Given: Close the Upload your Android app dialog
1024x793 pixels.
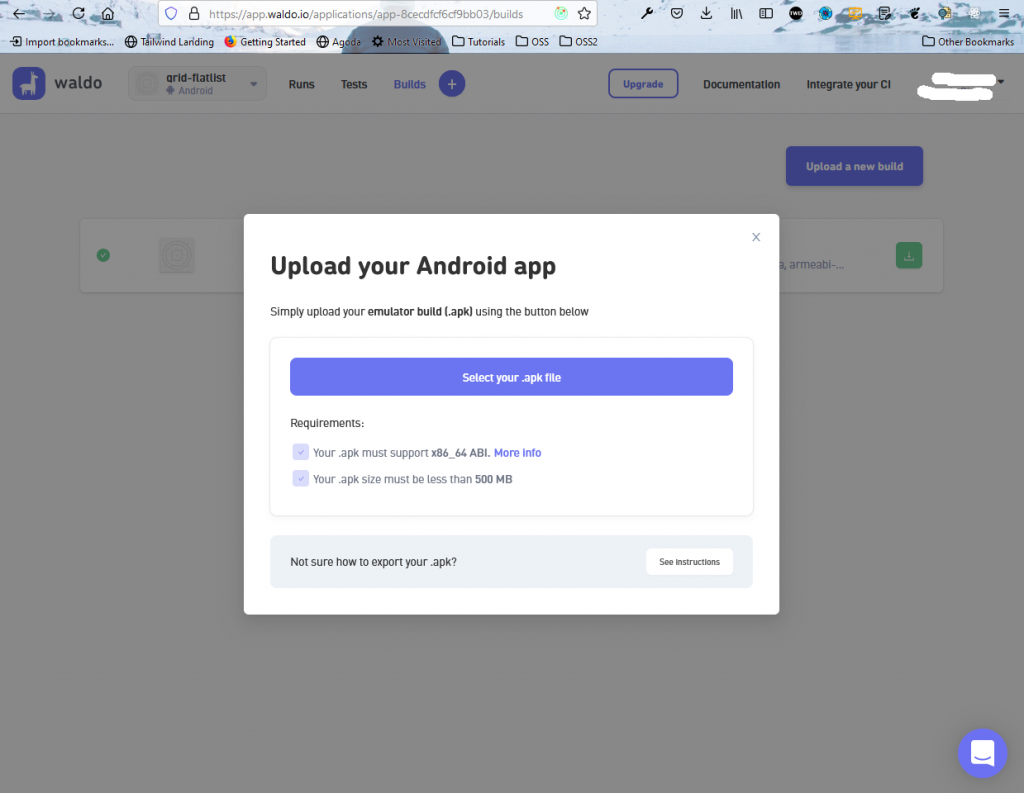Looking at the screenshot, I should (x=756, y=237).
